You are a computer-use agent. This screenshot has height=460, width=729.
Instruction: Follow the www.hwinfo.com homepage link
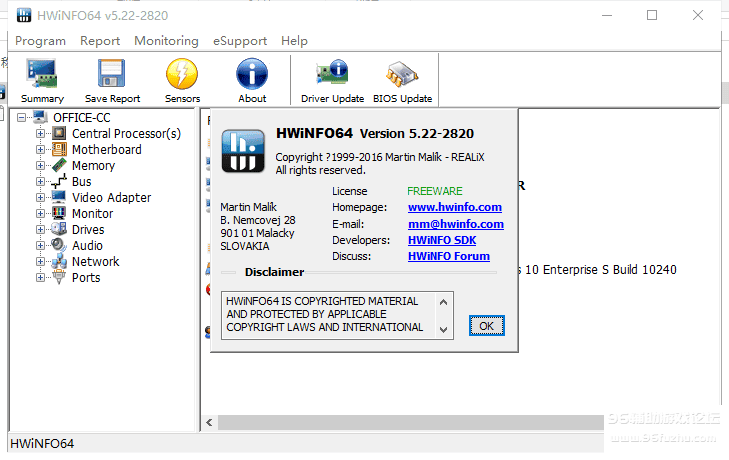point(454,207)
